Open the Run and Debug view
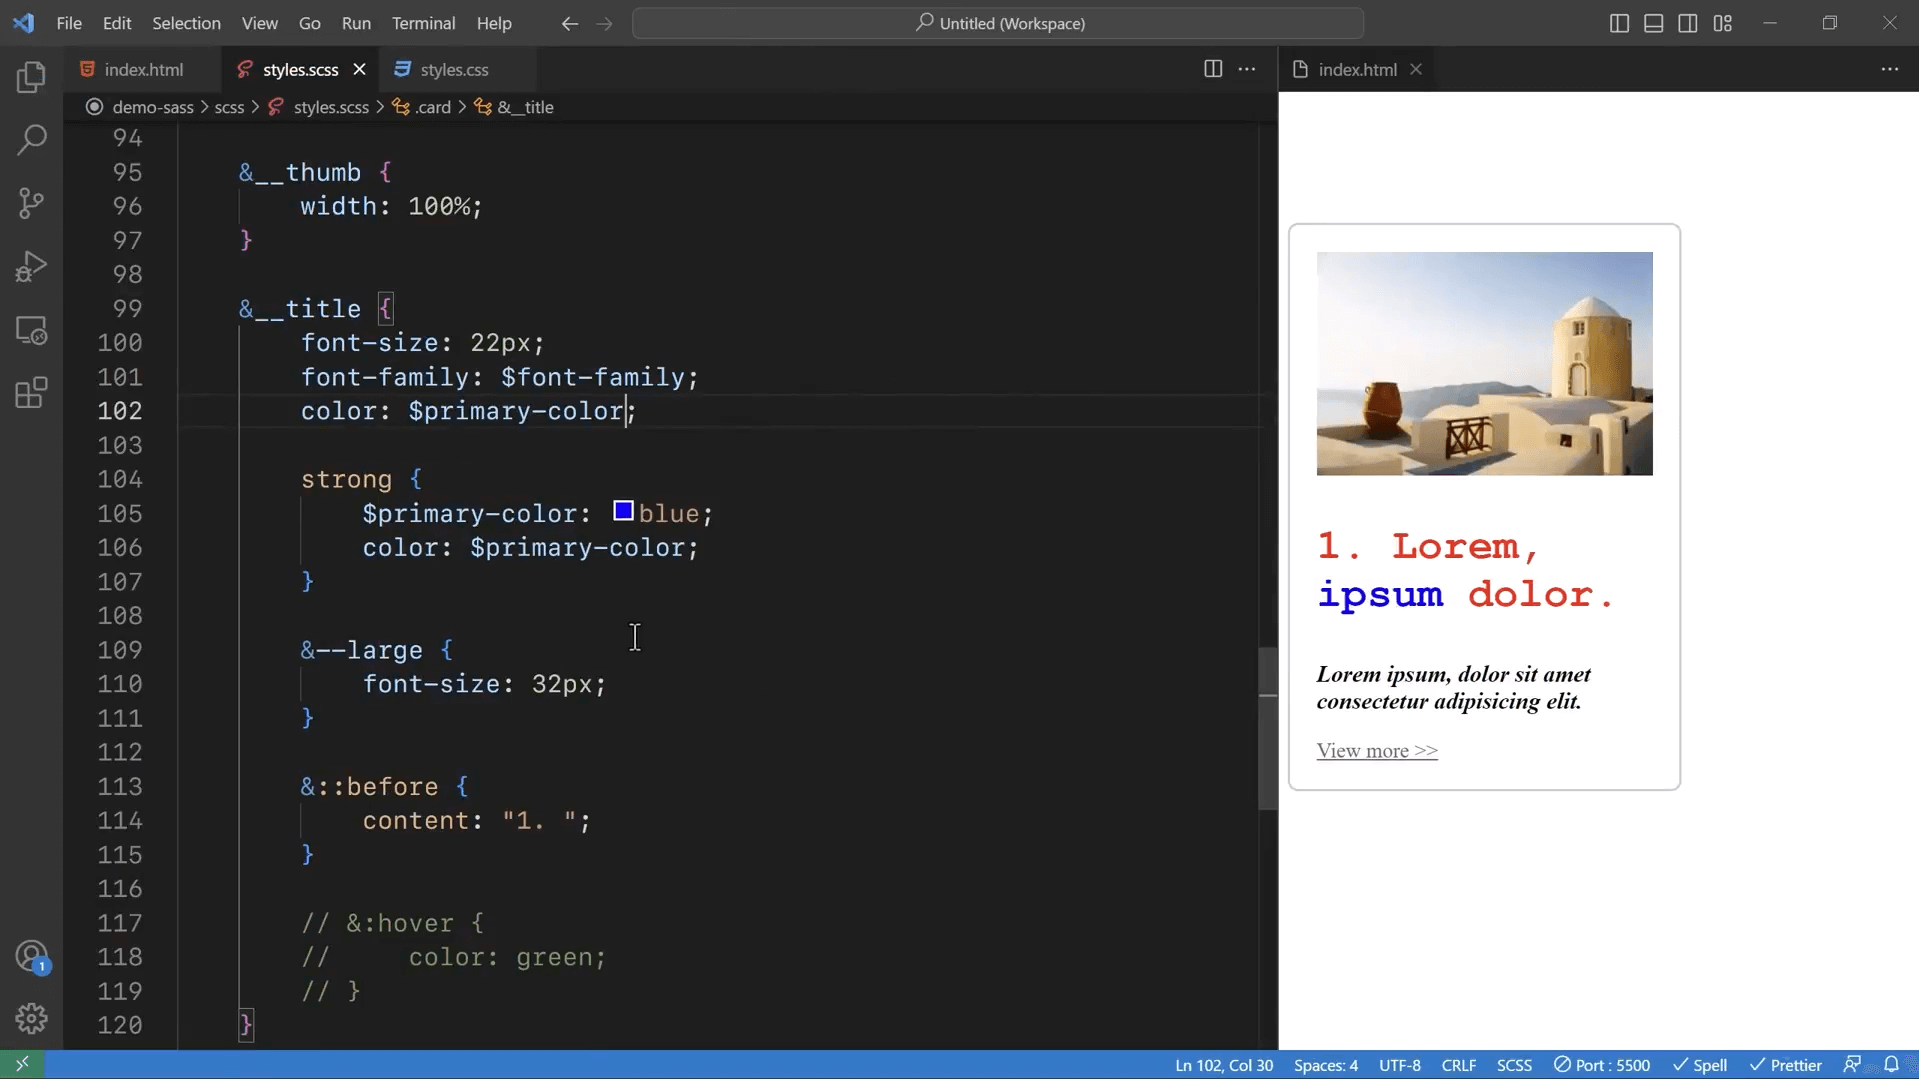 (x=31, y=267)
